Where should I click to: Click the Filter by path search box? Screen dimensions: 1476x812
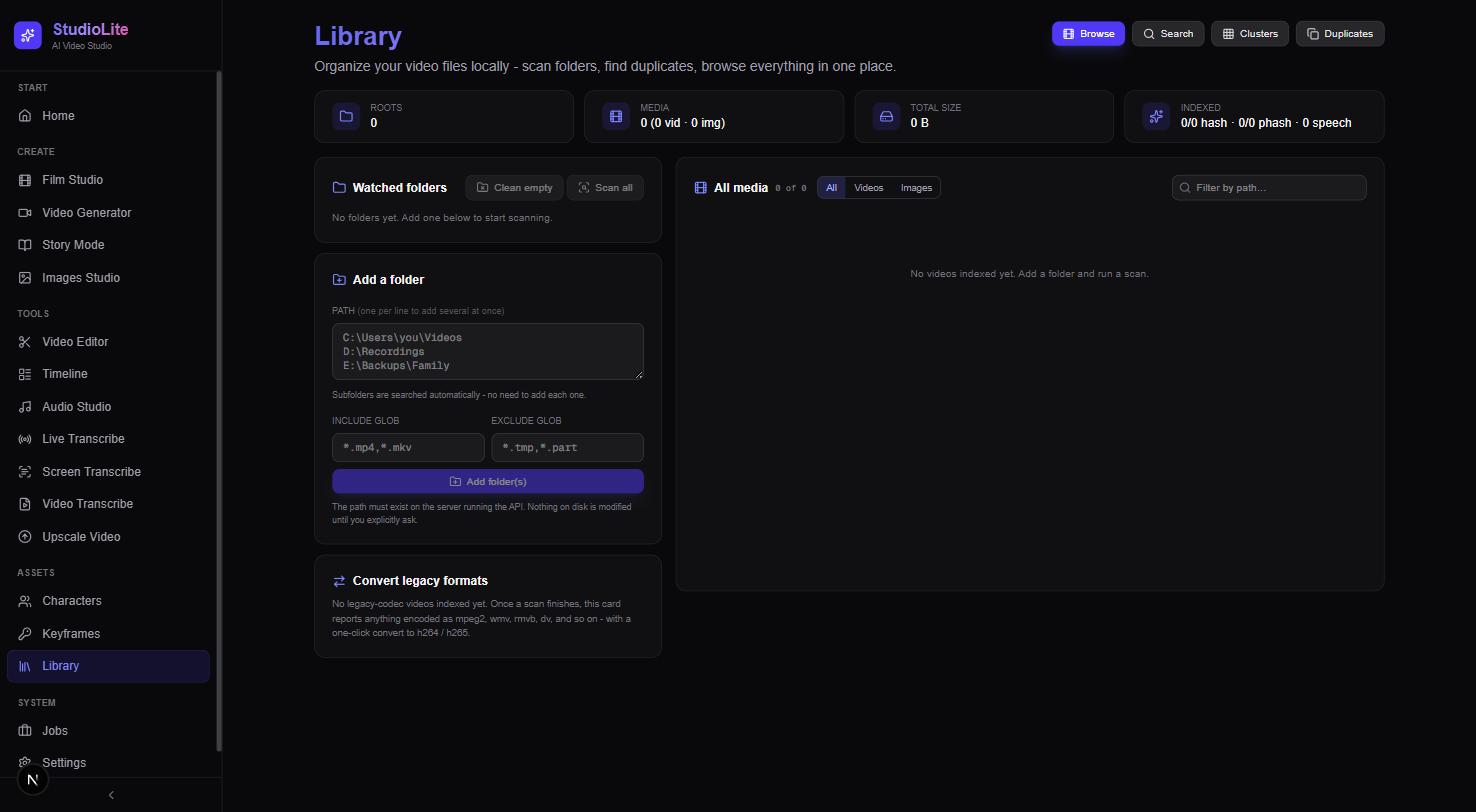[x=1269, y=188]
